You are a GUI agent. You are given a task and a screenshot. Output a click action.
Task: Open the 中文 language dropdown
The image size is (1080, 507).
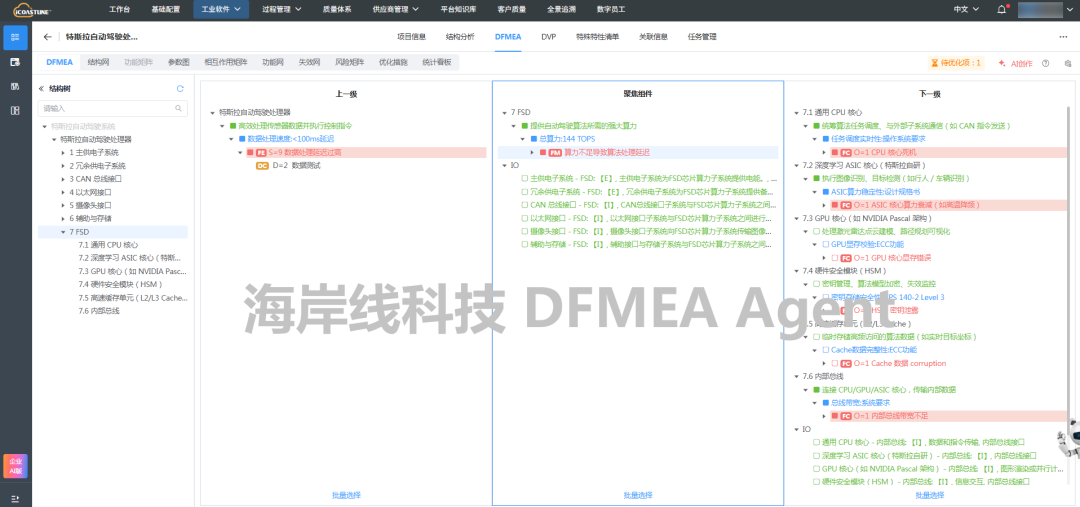(x=963, y=9)
